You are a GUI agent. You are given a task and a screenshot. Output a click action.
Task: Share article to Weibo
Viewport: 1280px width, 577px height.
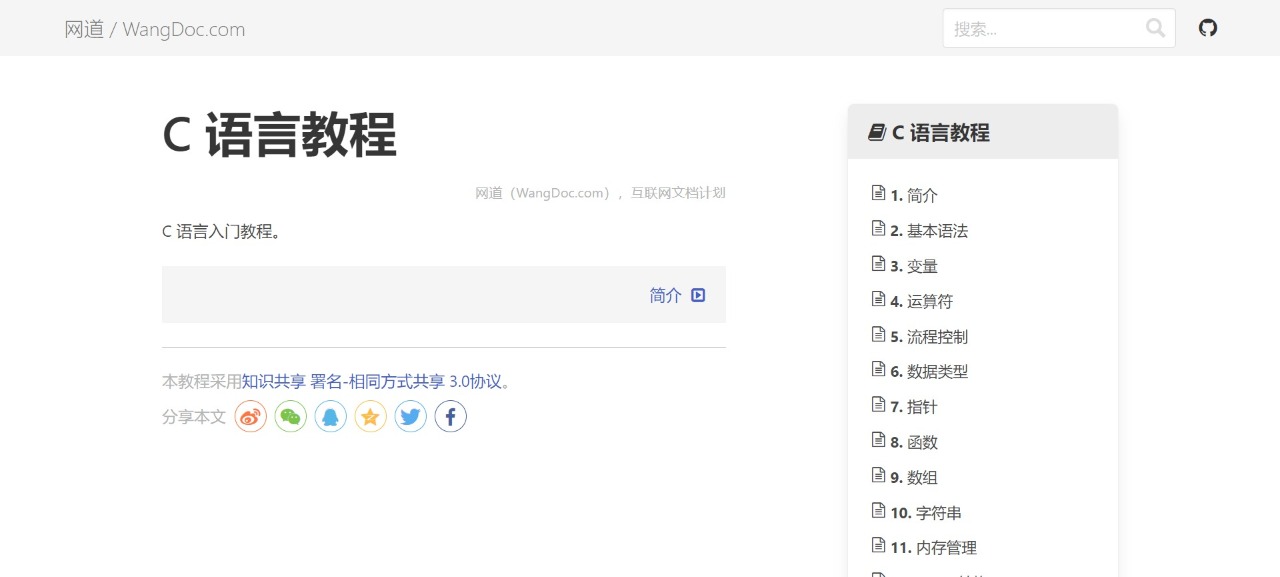pos(250,416)
